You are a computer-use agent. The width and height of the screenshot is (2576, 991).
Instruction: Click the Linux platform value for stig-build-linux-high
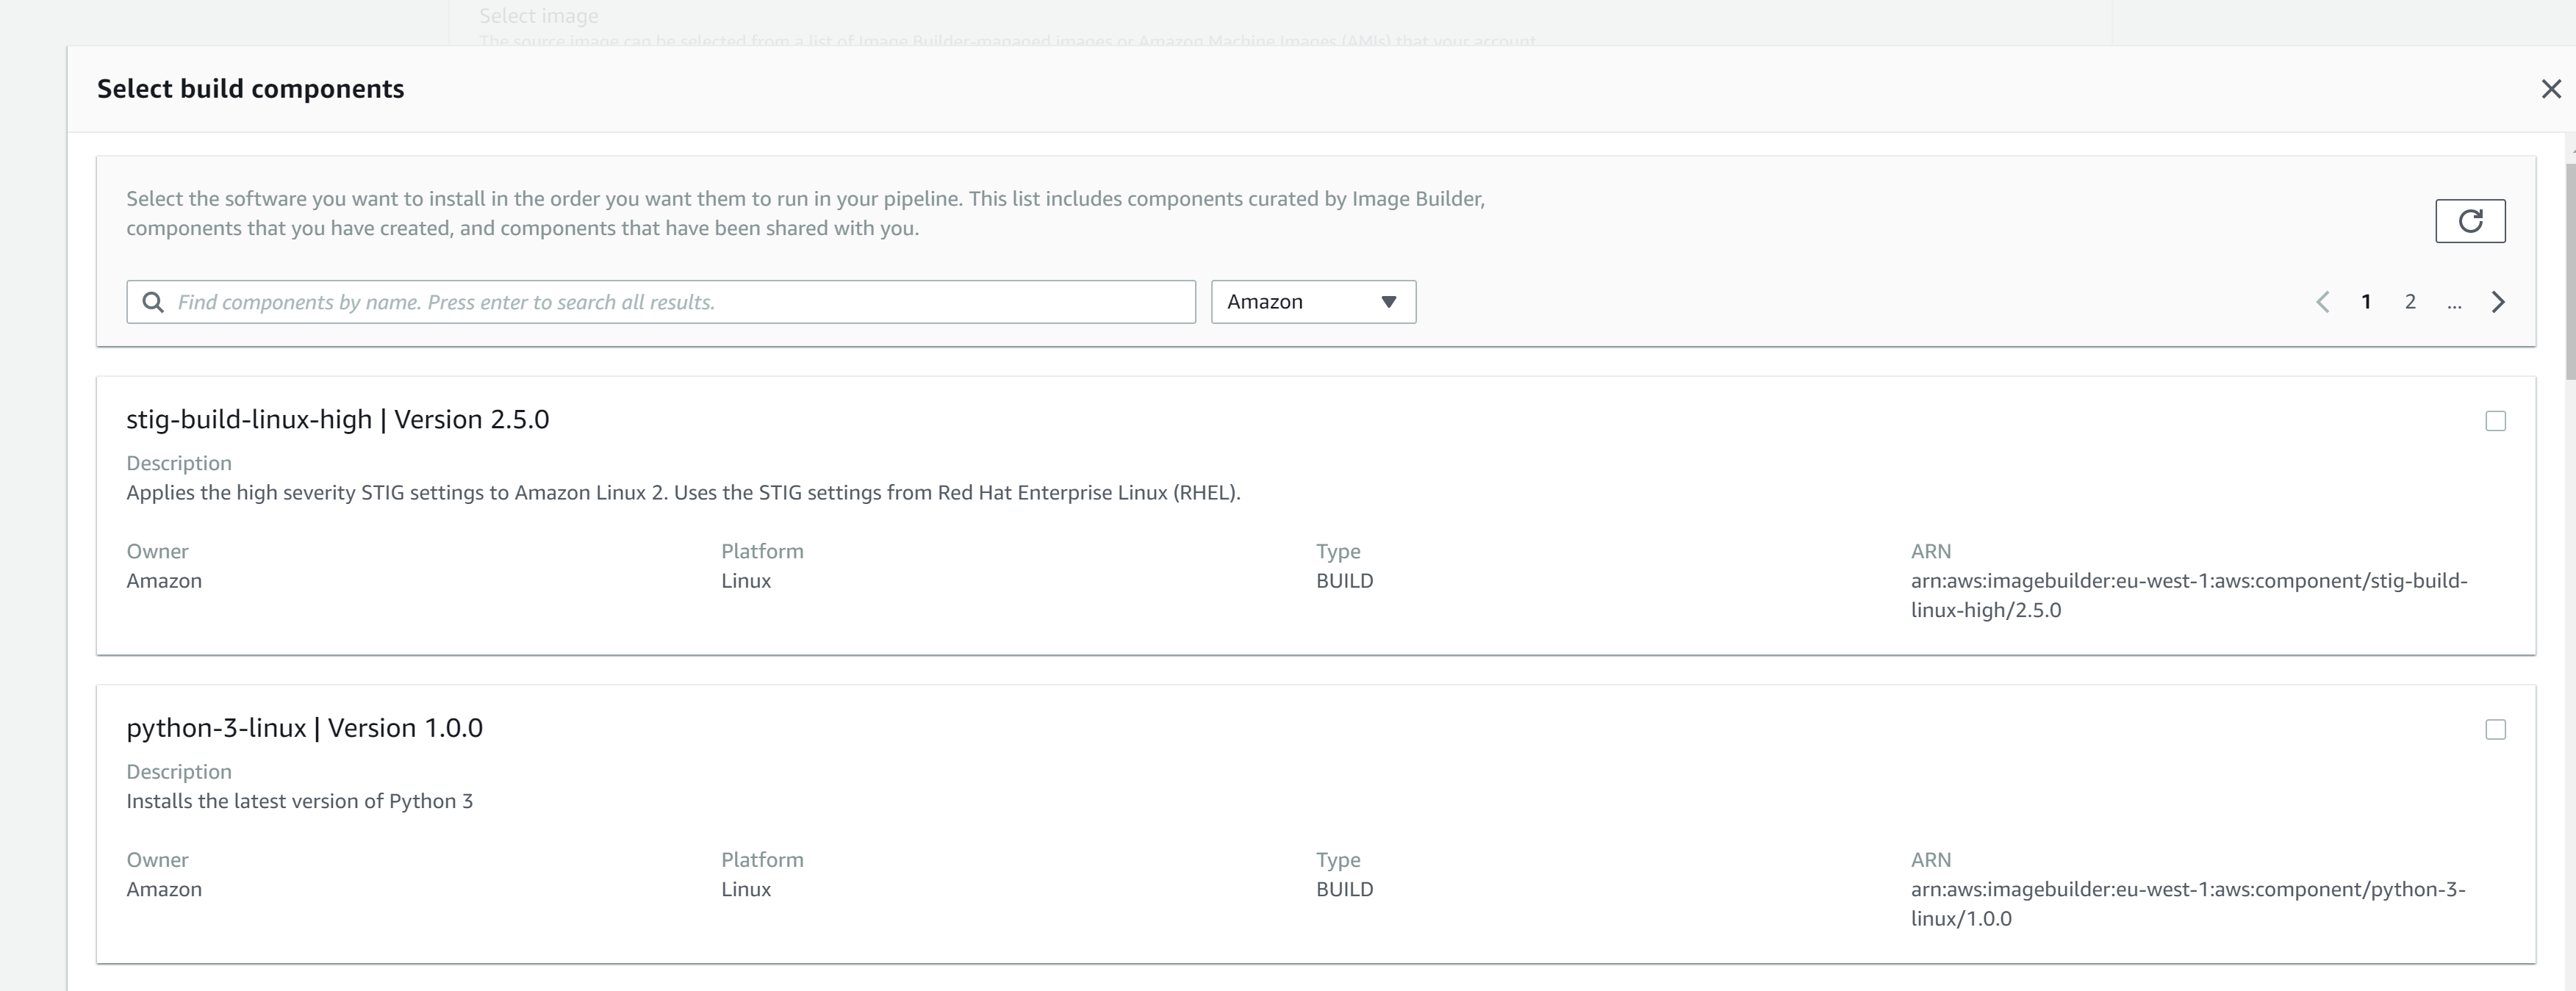coord(746,581)
